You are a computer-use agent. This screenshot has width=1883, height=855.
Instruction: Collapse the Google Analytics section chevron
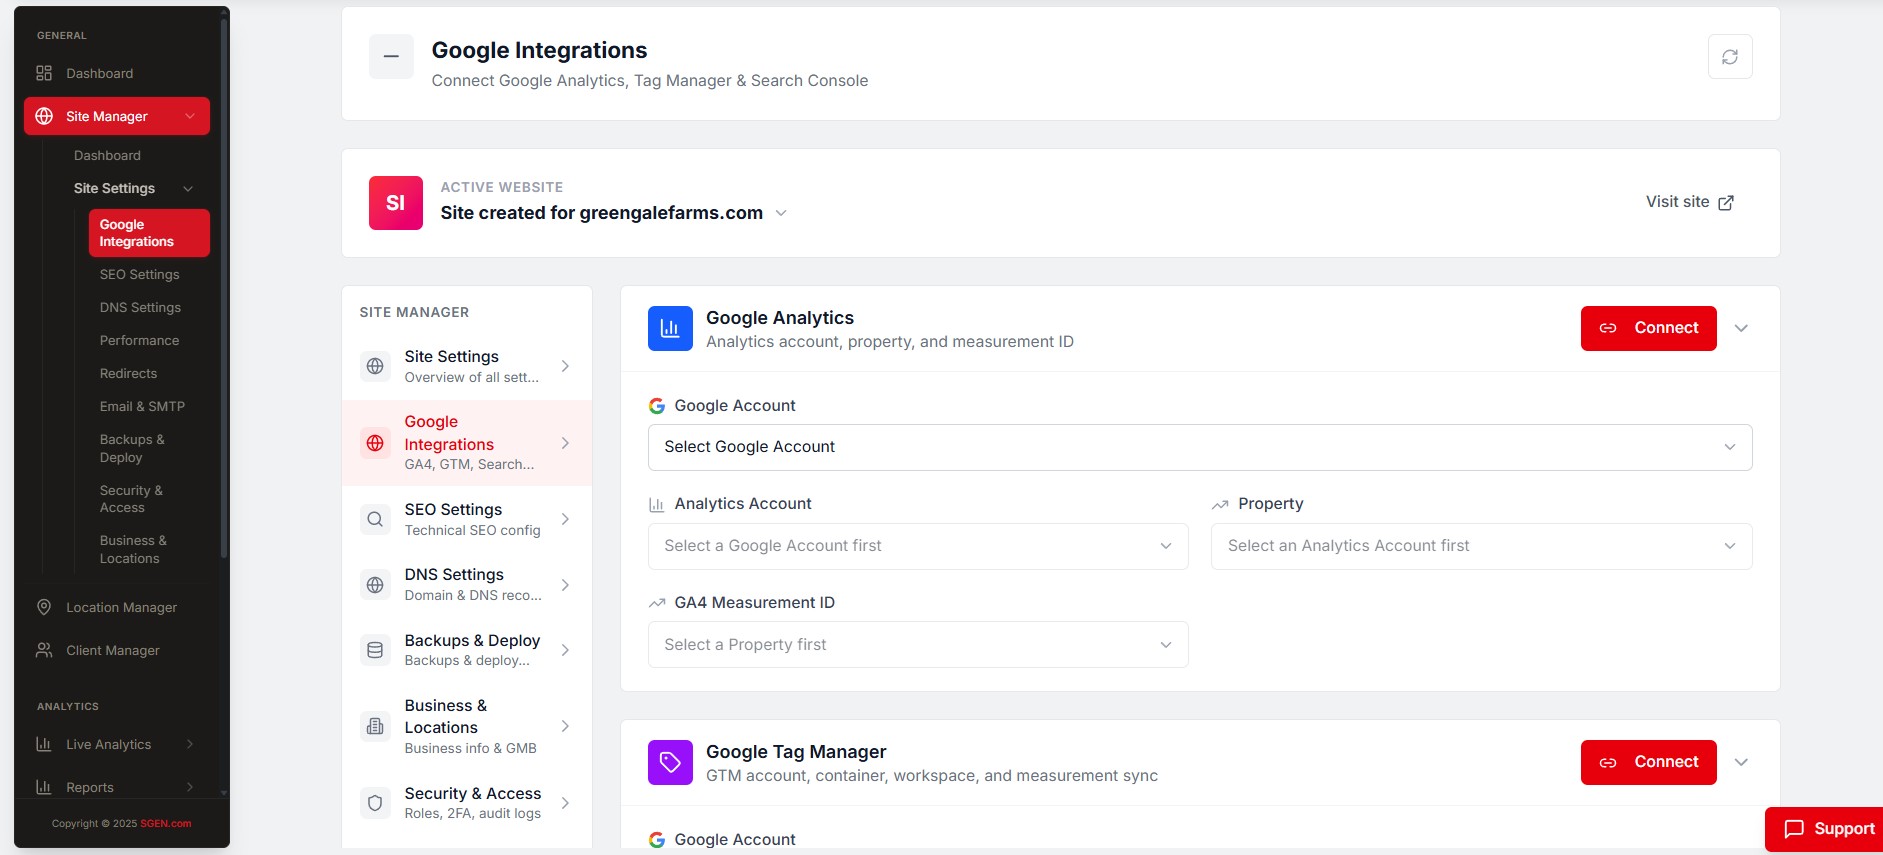[x=1741, y=328]
